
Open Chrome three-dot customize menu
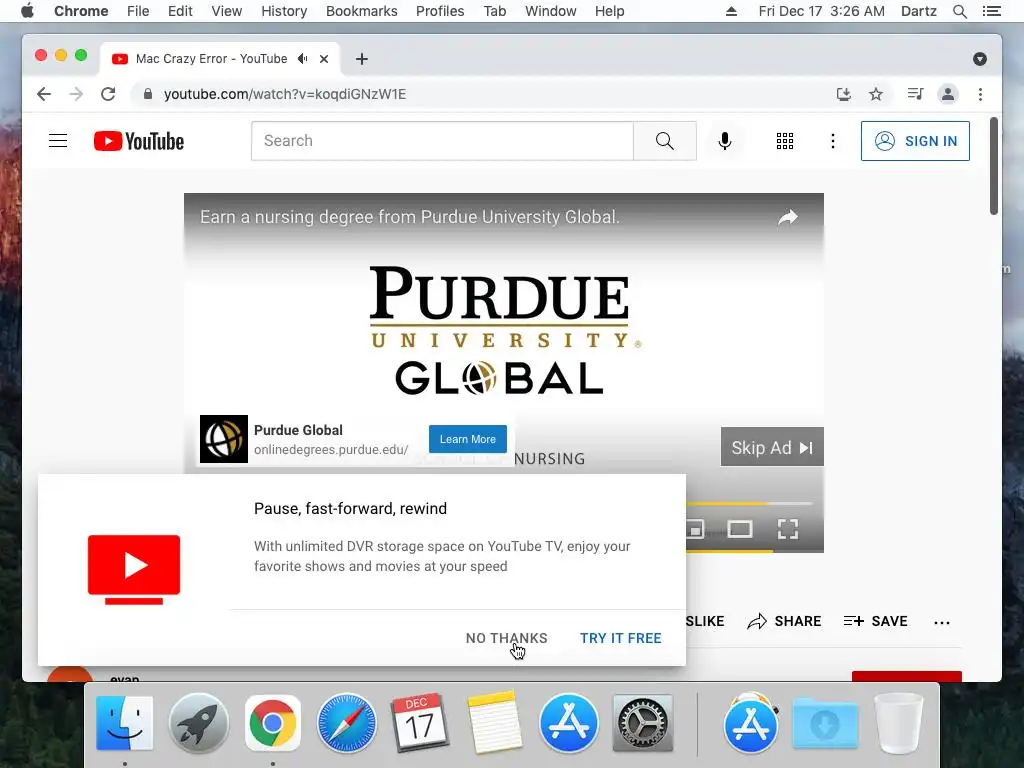point(980,94)
